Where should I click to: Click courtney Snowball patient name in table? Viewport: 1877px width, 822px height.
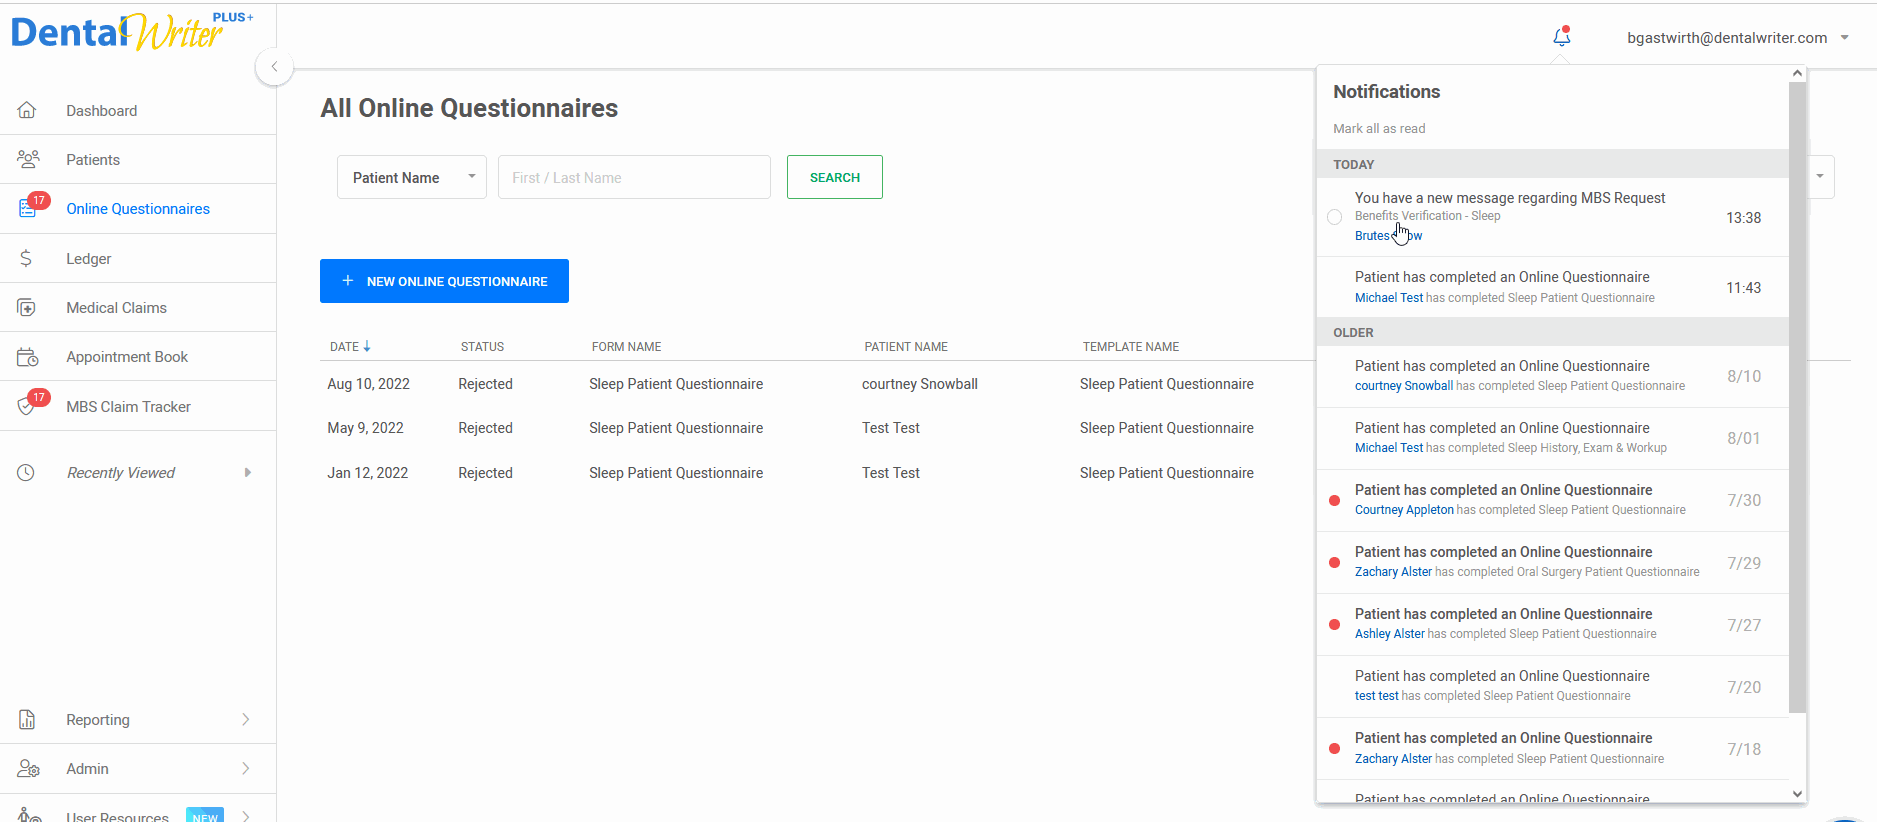(920, 384)
